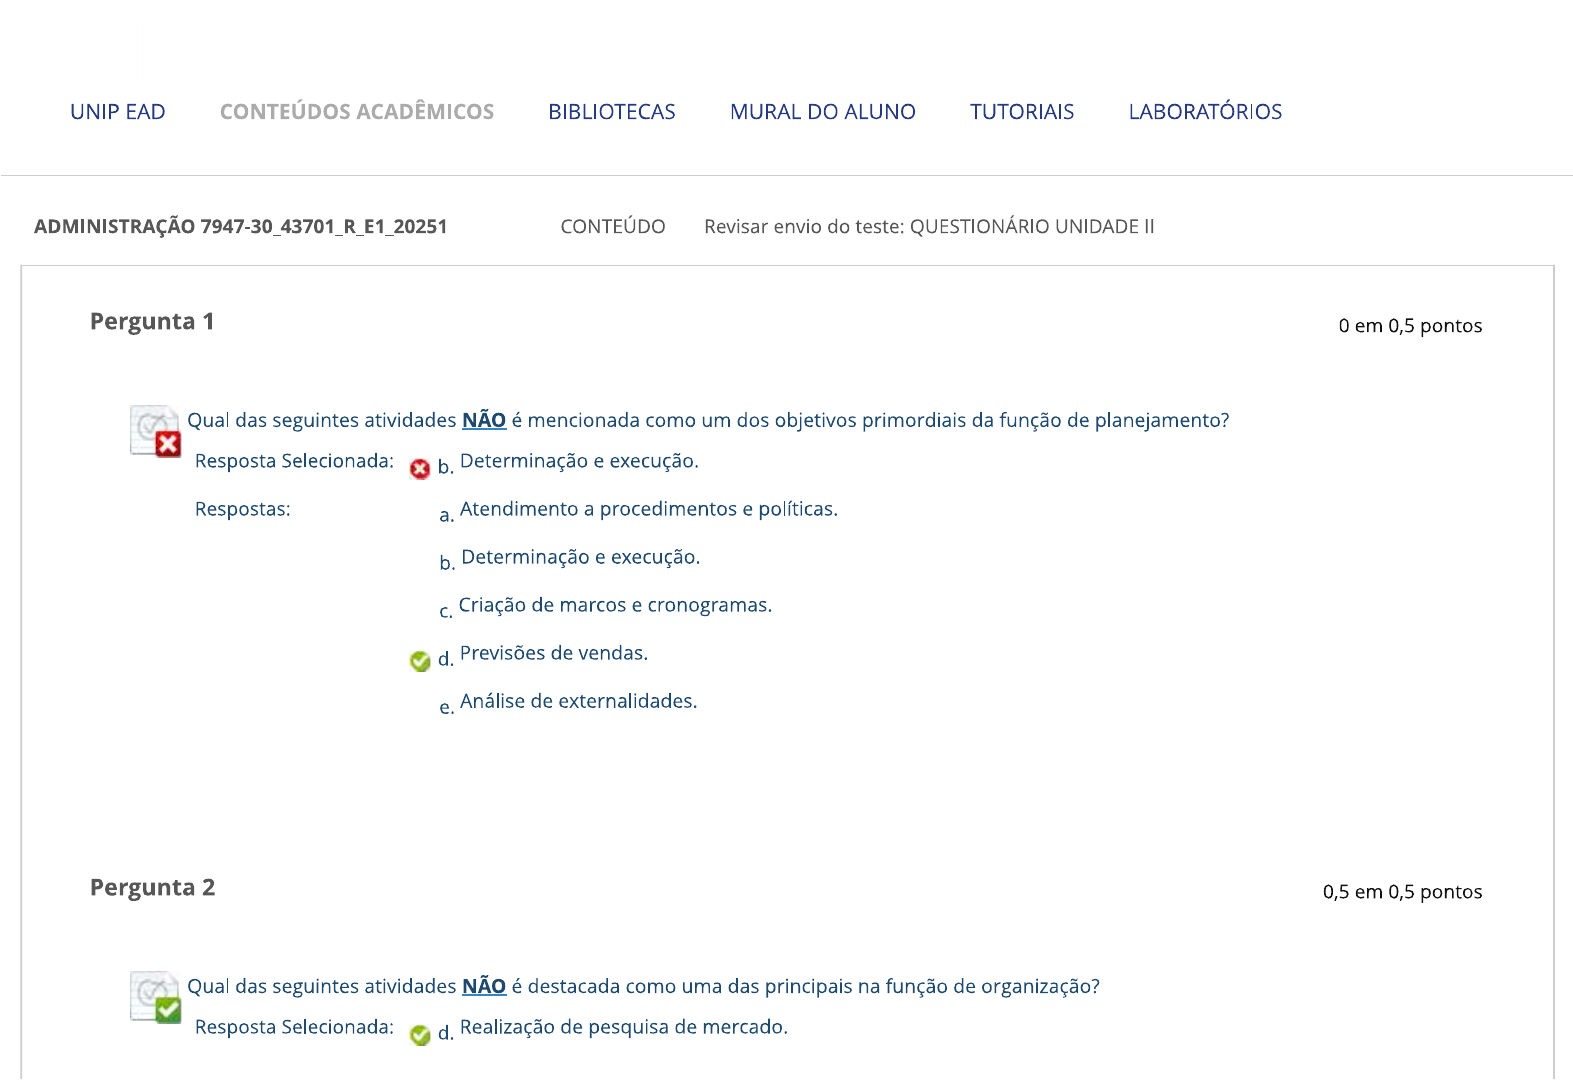
Task: Select answer e Análise de externalidades
Action: 578,701
